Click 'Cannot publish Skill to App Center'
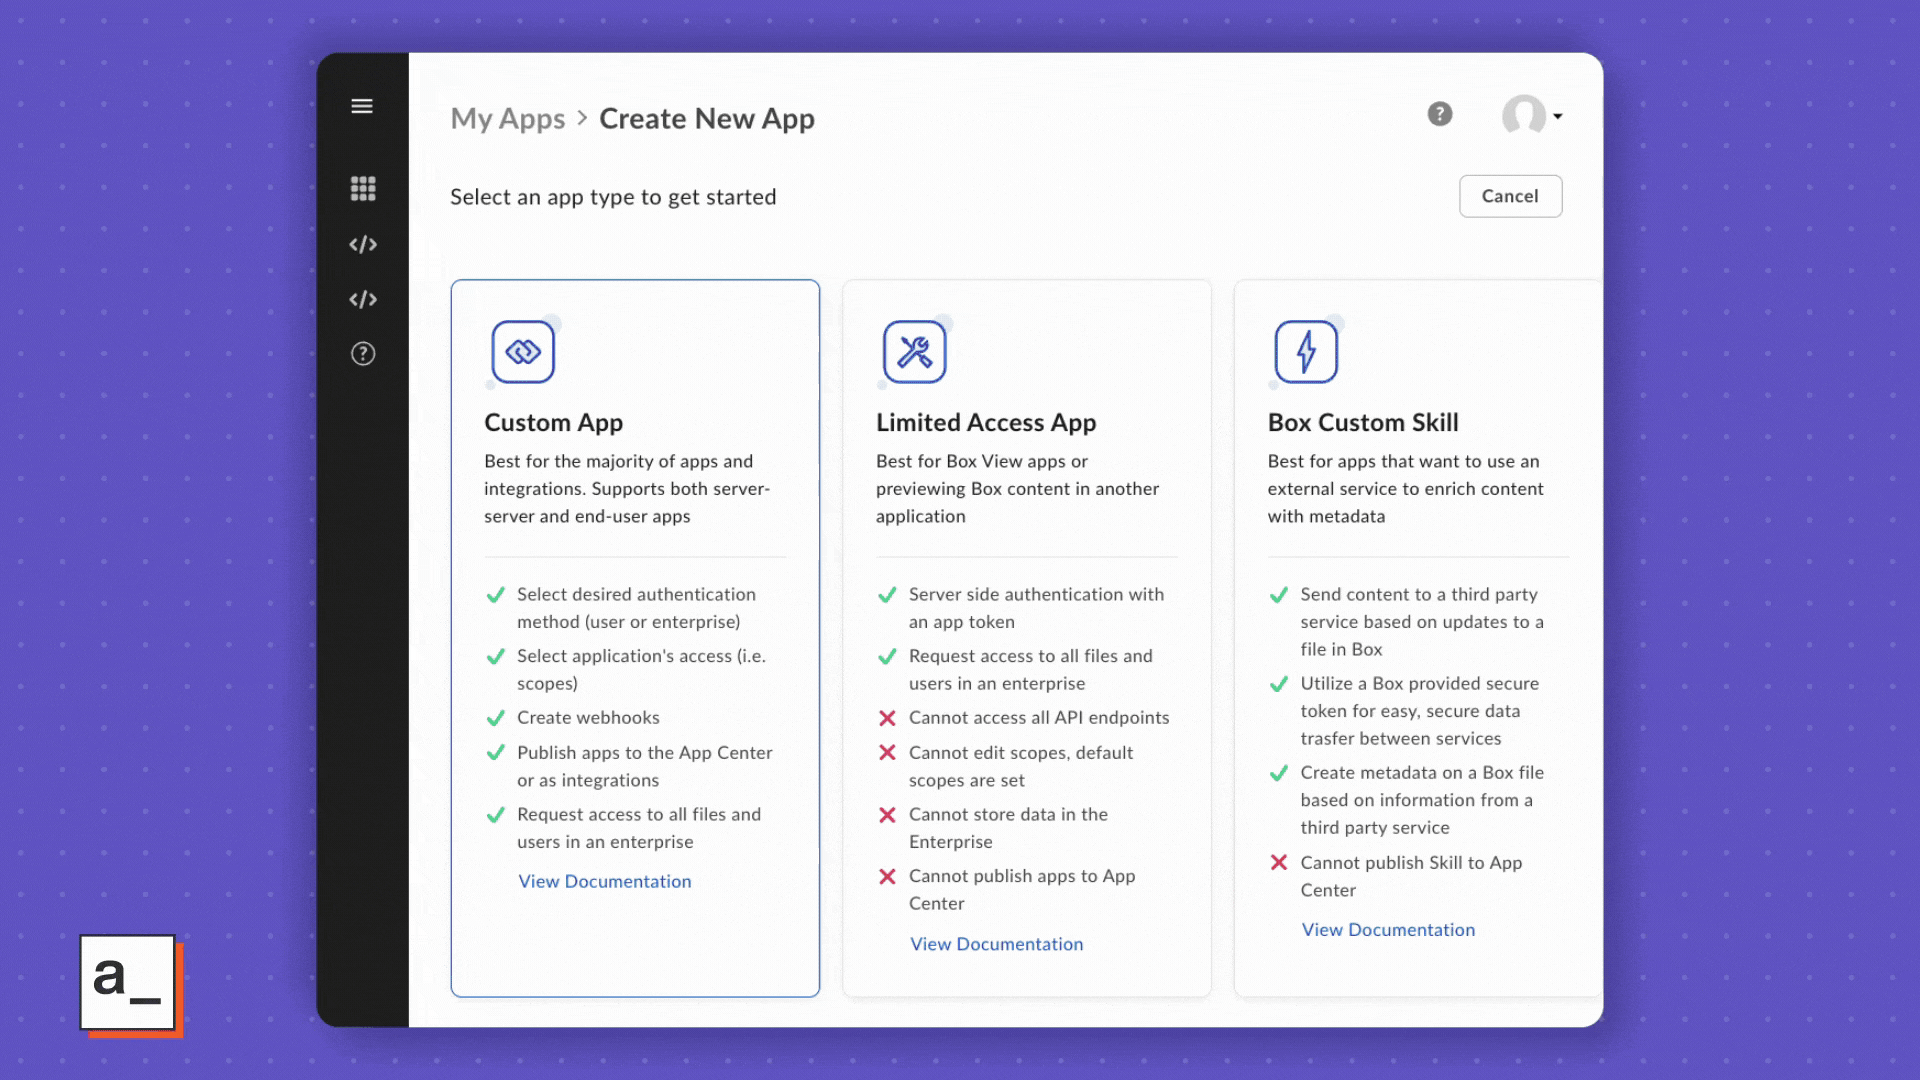The width and height of the screenshot is (1920, 1080). [x=1411, y=876]
